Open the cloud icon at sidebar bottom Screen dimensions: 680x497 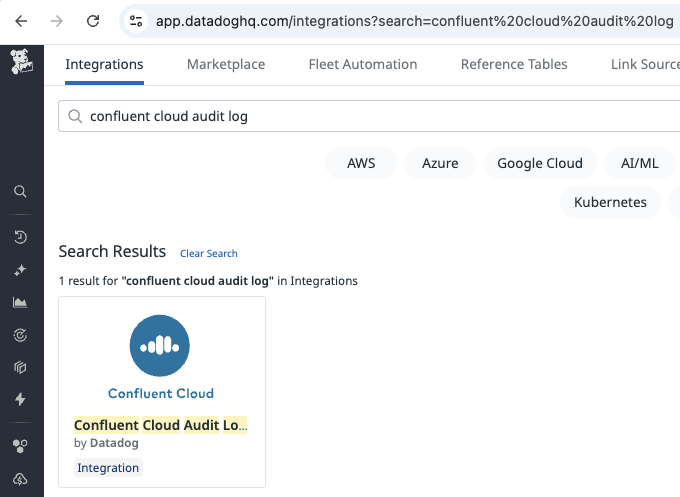coord(20,479)
